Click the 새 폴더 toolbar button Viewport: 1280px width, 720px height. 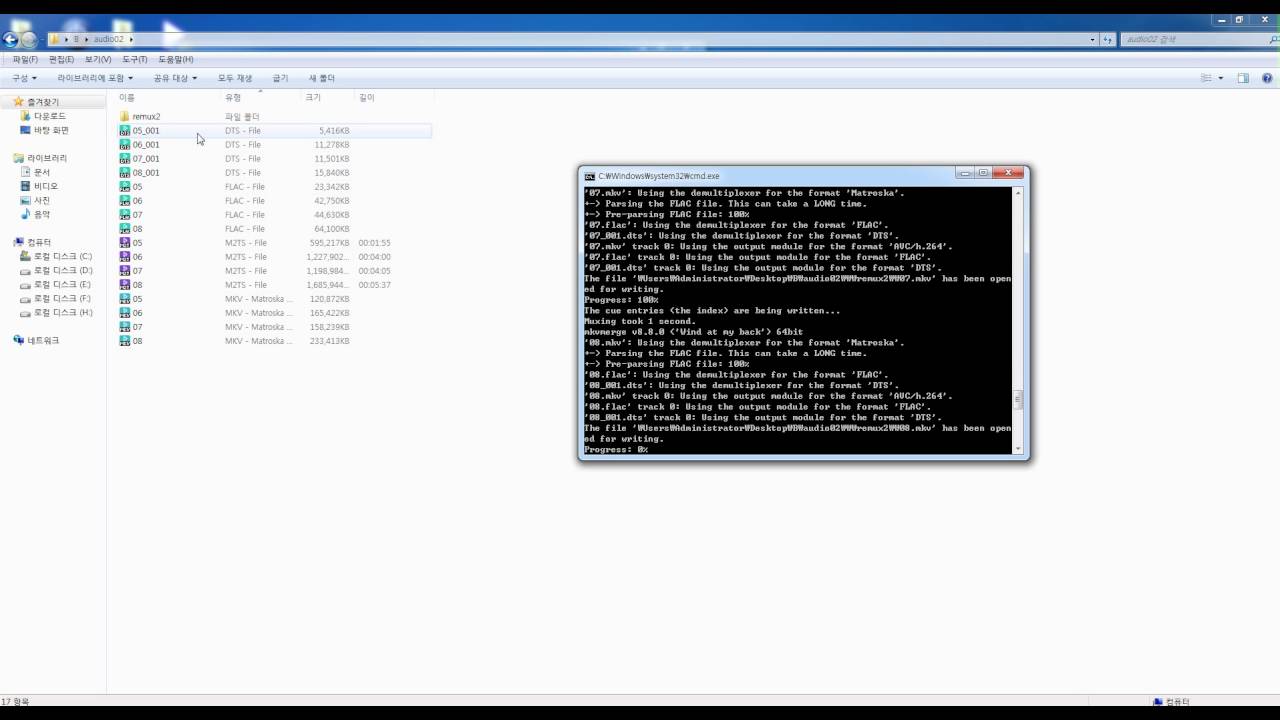point(322,78)
